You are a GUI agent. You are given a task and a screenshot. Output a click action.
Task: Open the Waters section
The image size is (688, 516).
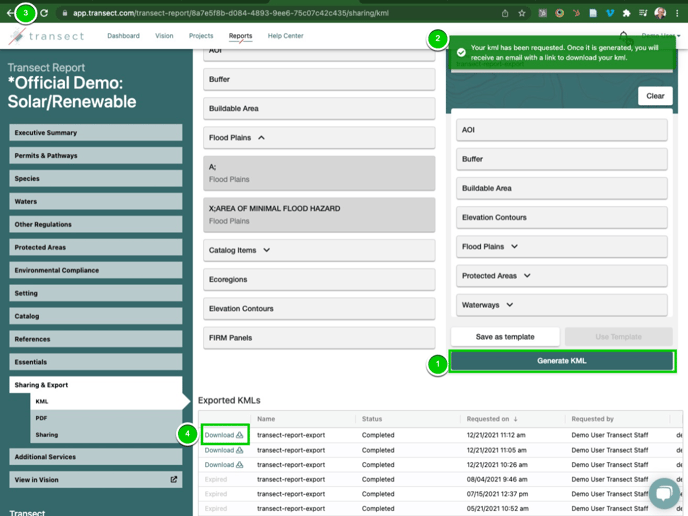point(96,201)
